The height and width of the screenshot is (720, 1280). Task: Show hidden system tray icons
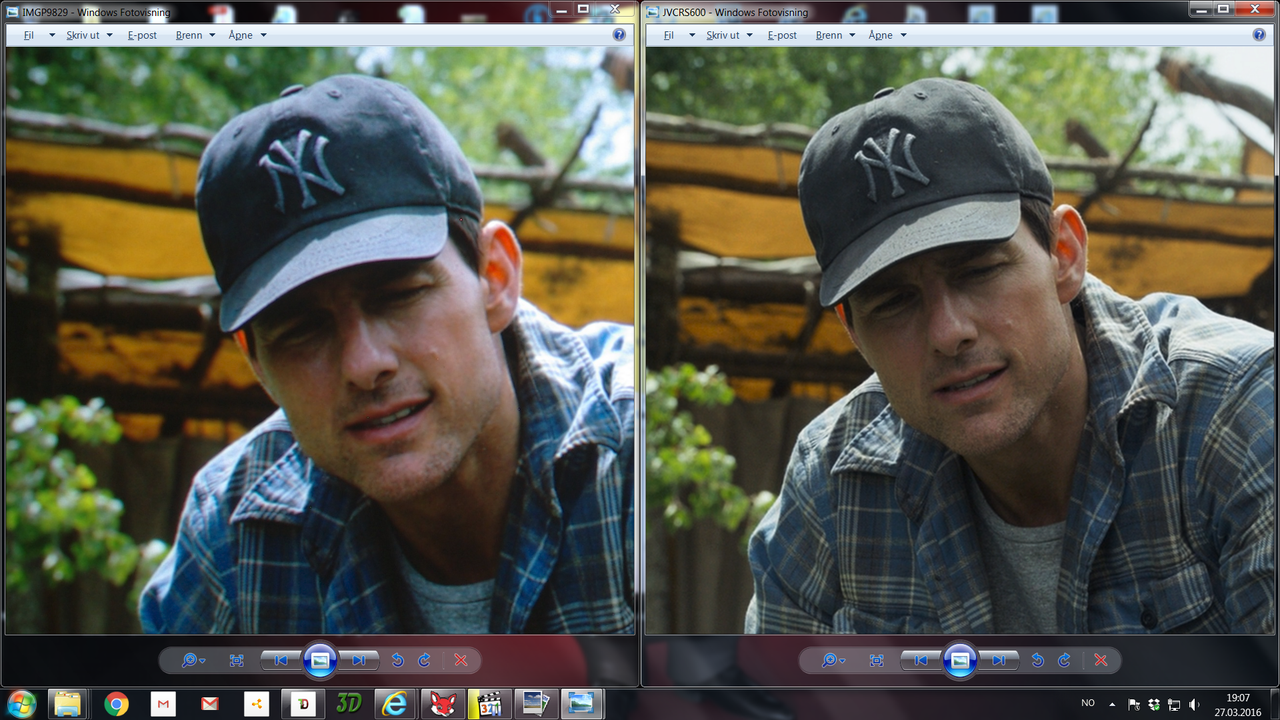point(1112,704)
